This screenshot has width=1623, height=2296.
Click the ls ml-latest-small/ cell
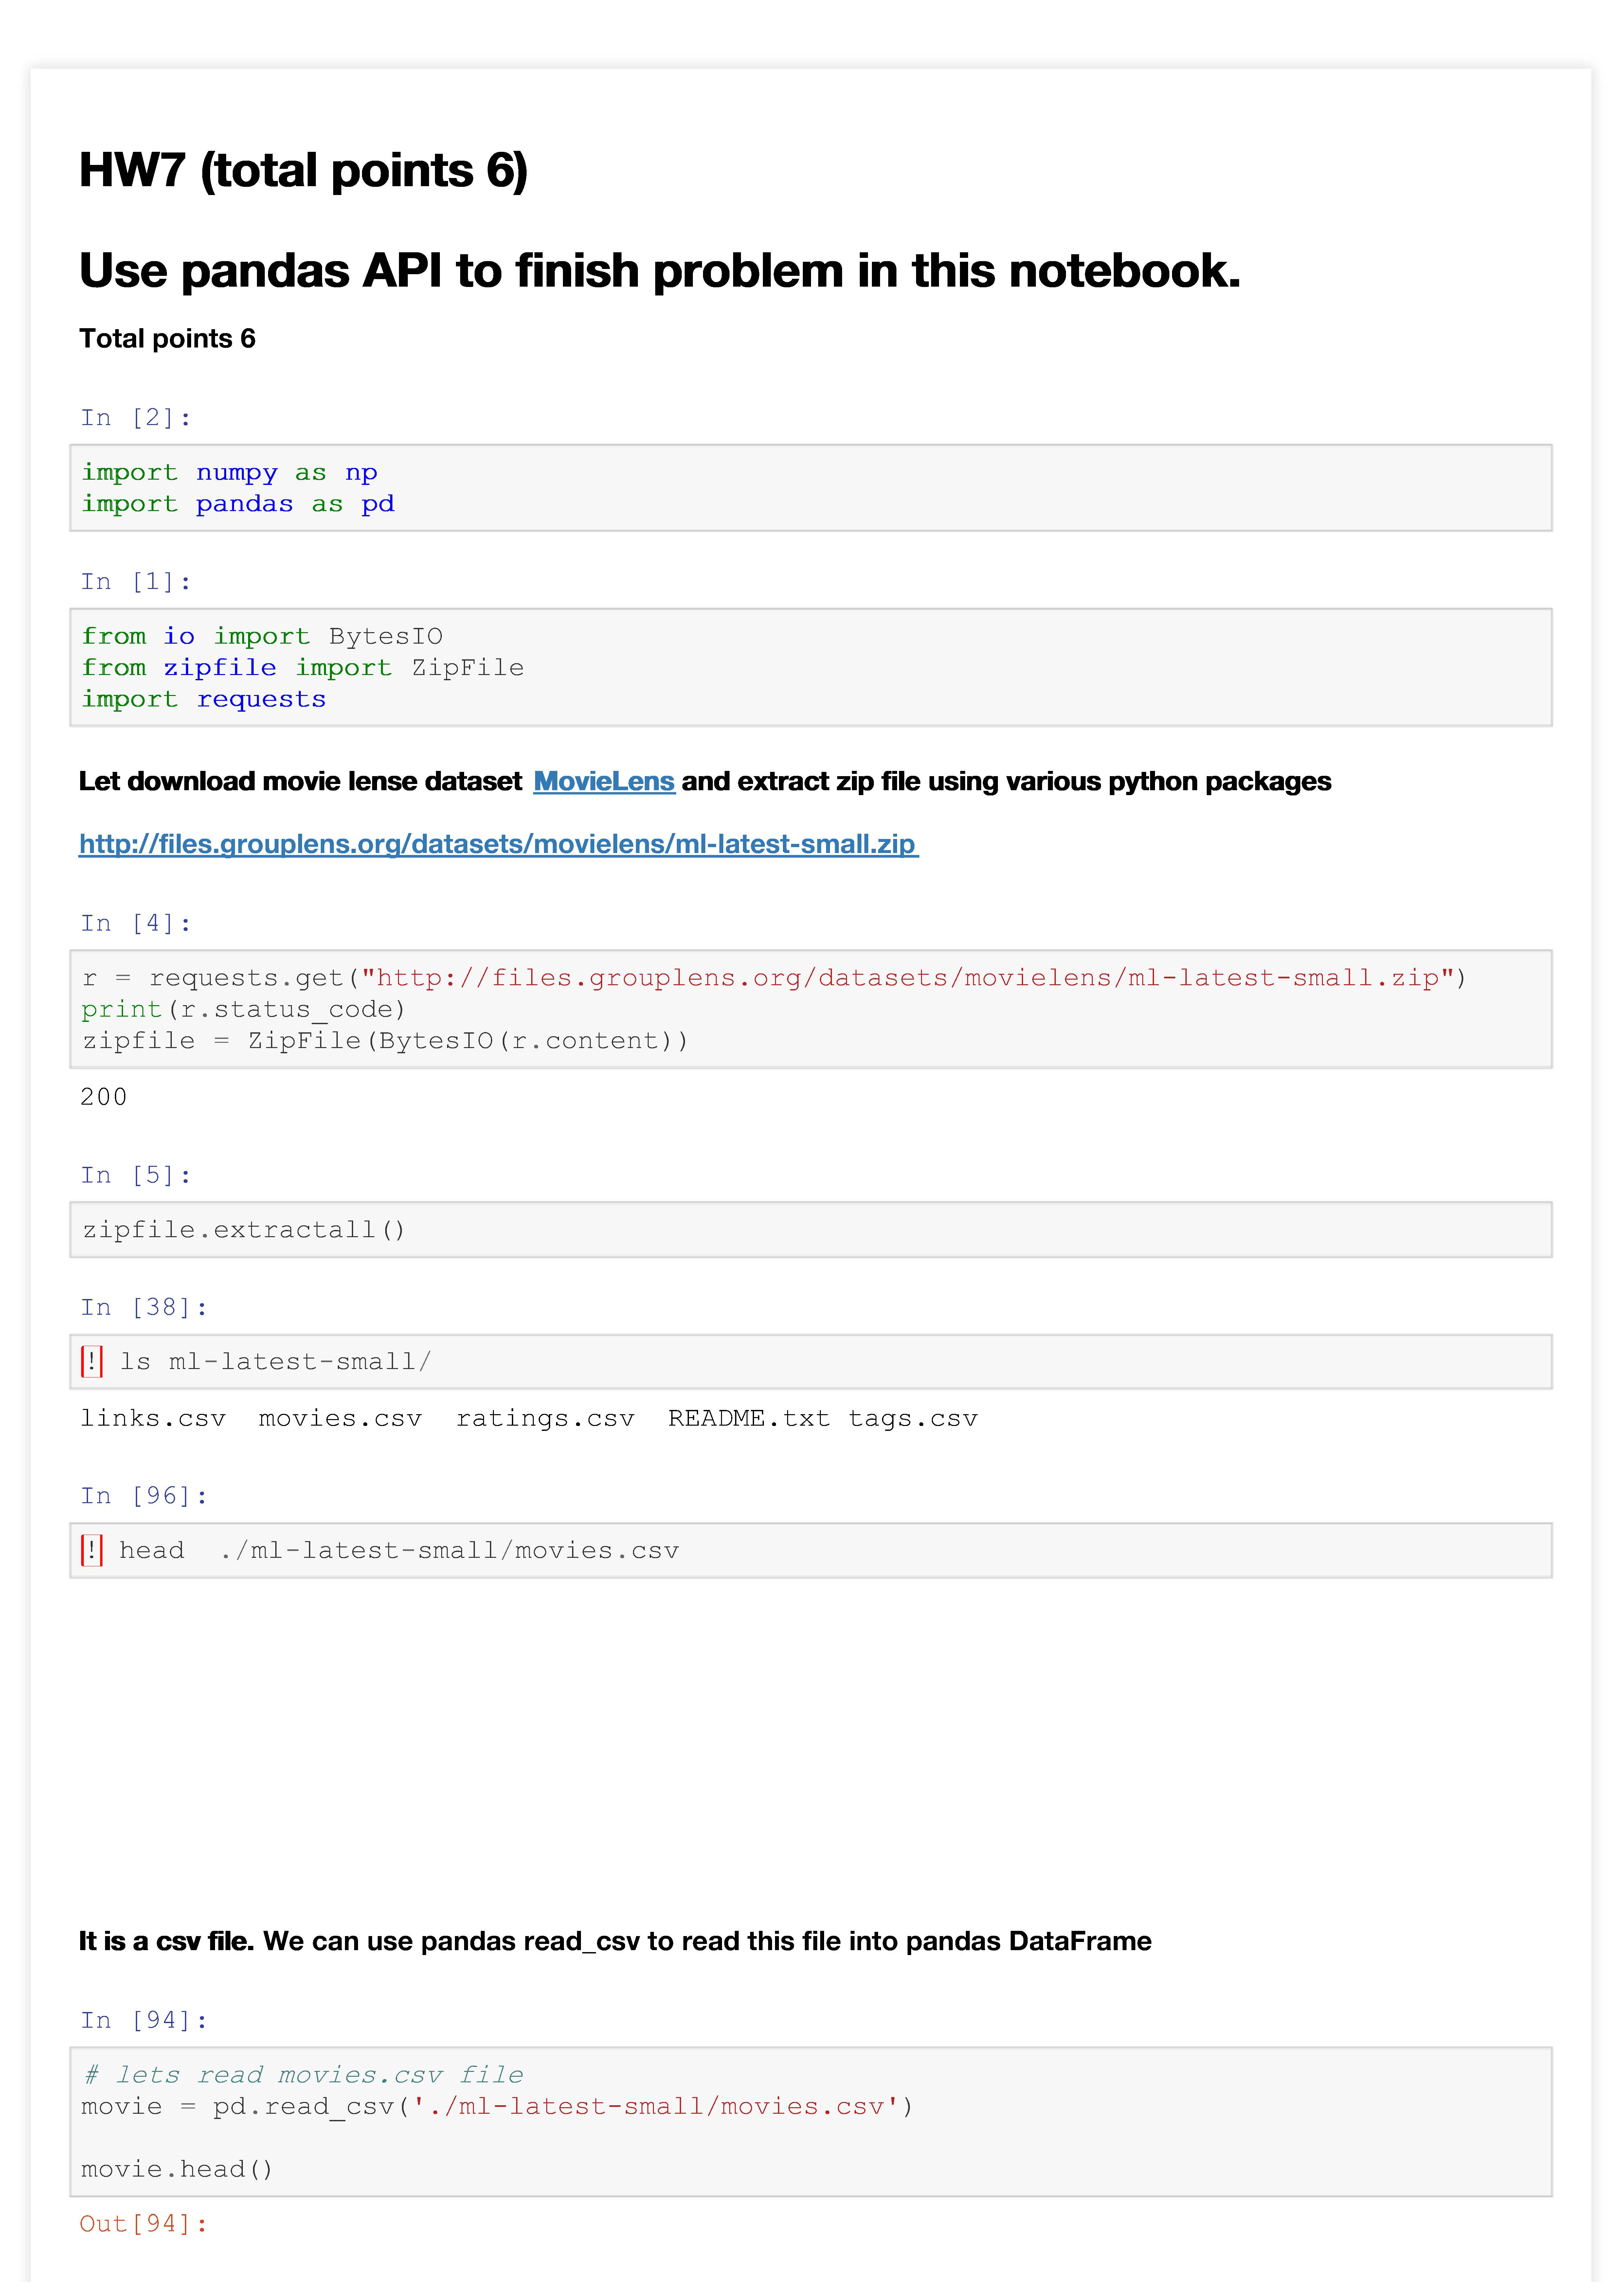[810, 1362]
